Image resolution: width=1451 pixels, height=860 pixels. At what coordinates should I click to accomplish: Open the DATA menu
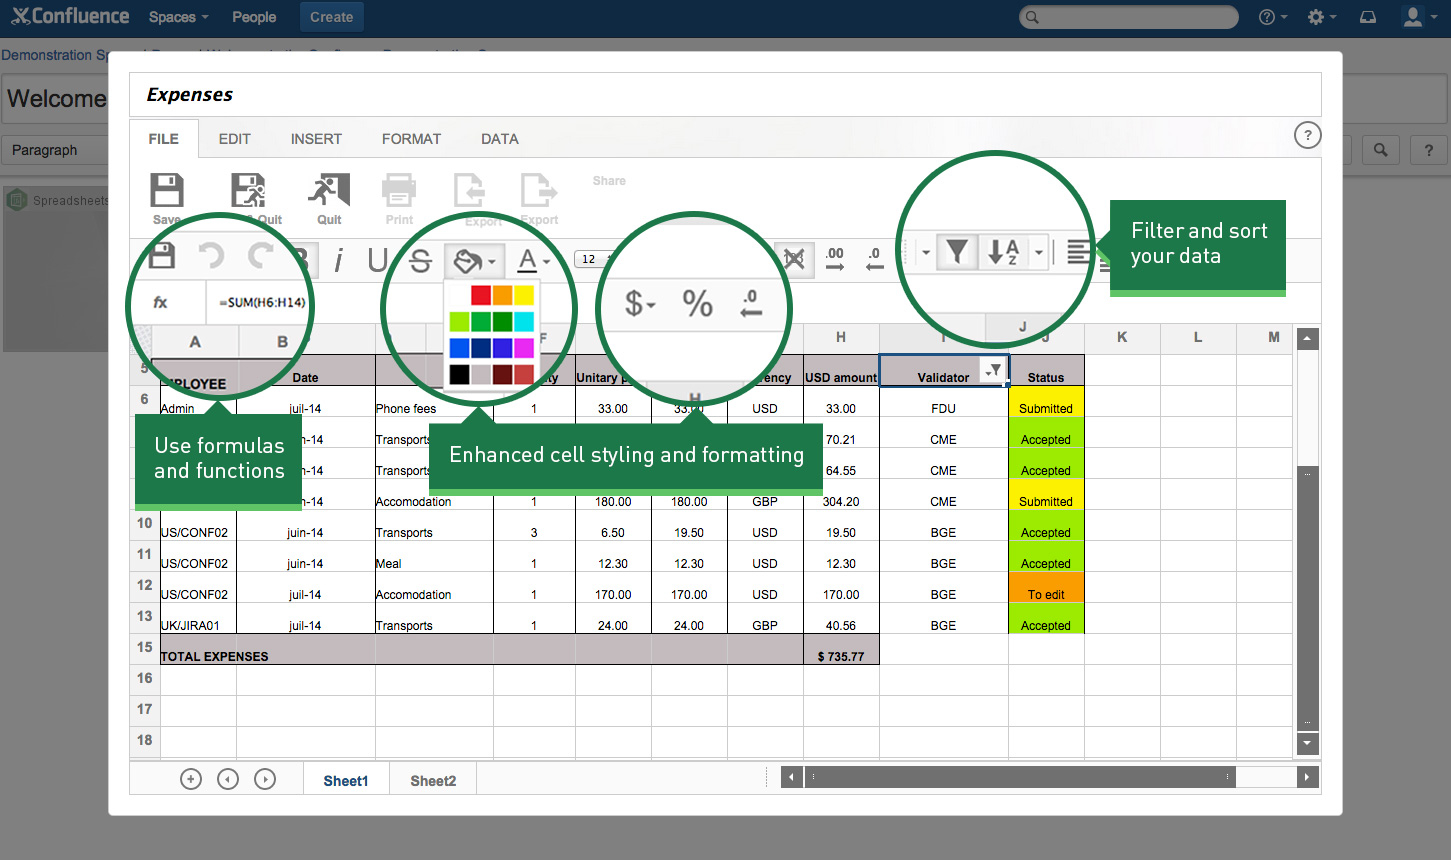499,139
